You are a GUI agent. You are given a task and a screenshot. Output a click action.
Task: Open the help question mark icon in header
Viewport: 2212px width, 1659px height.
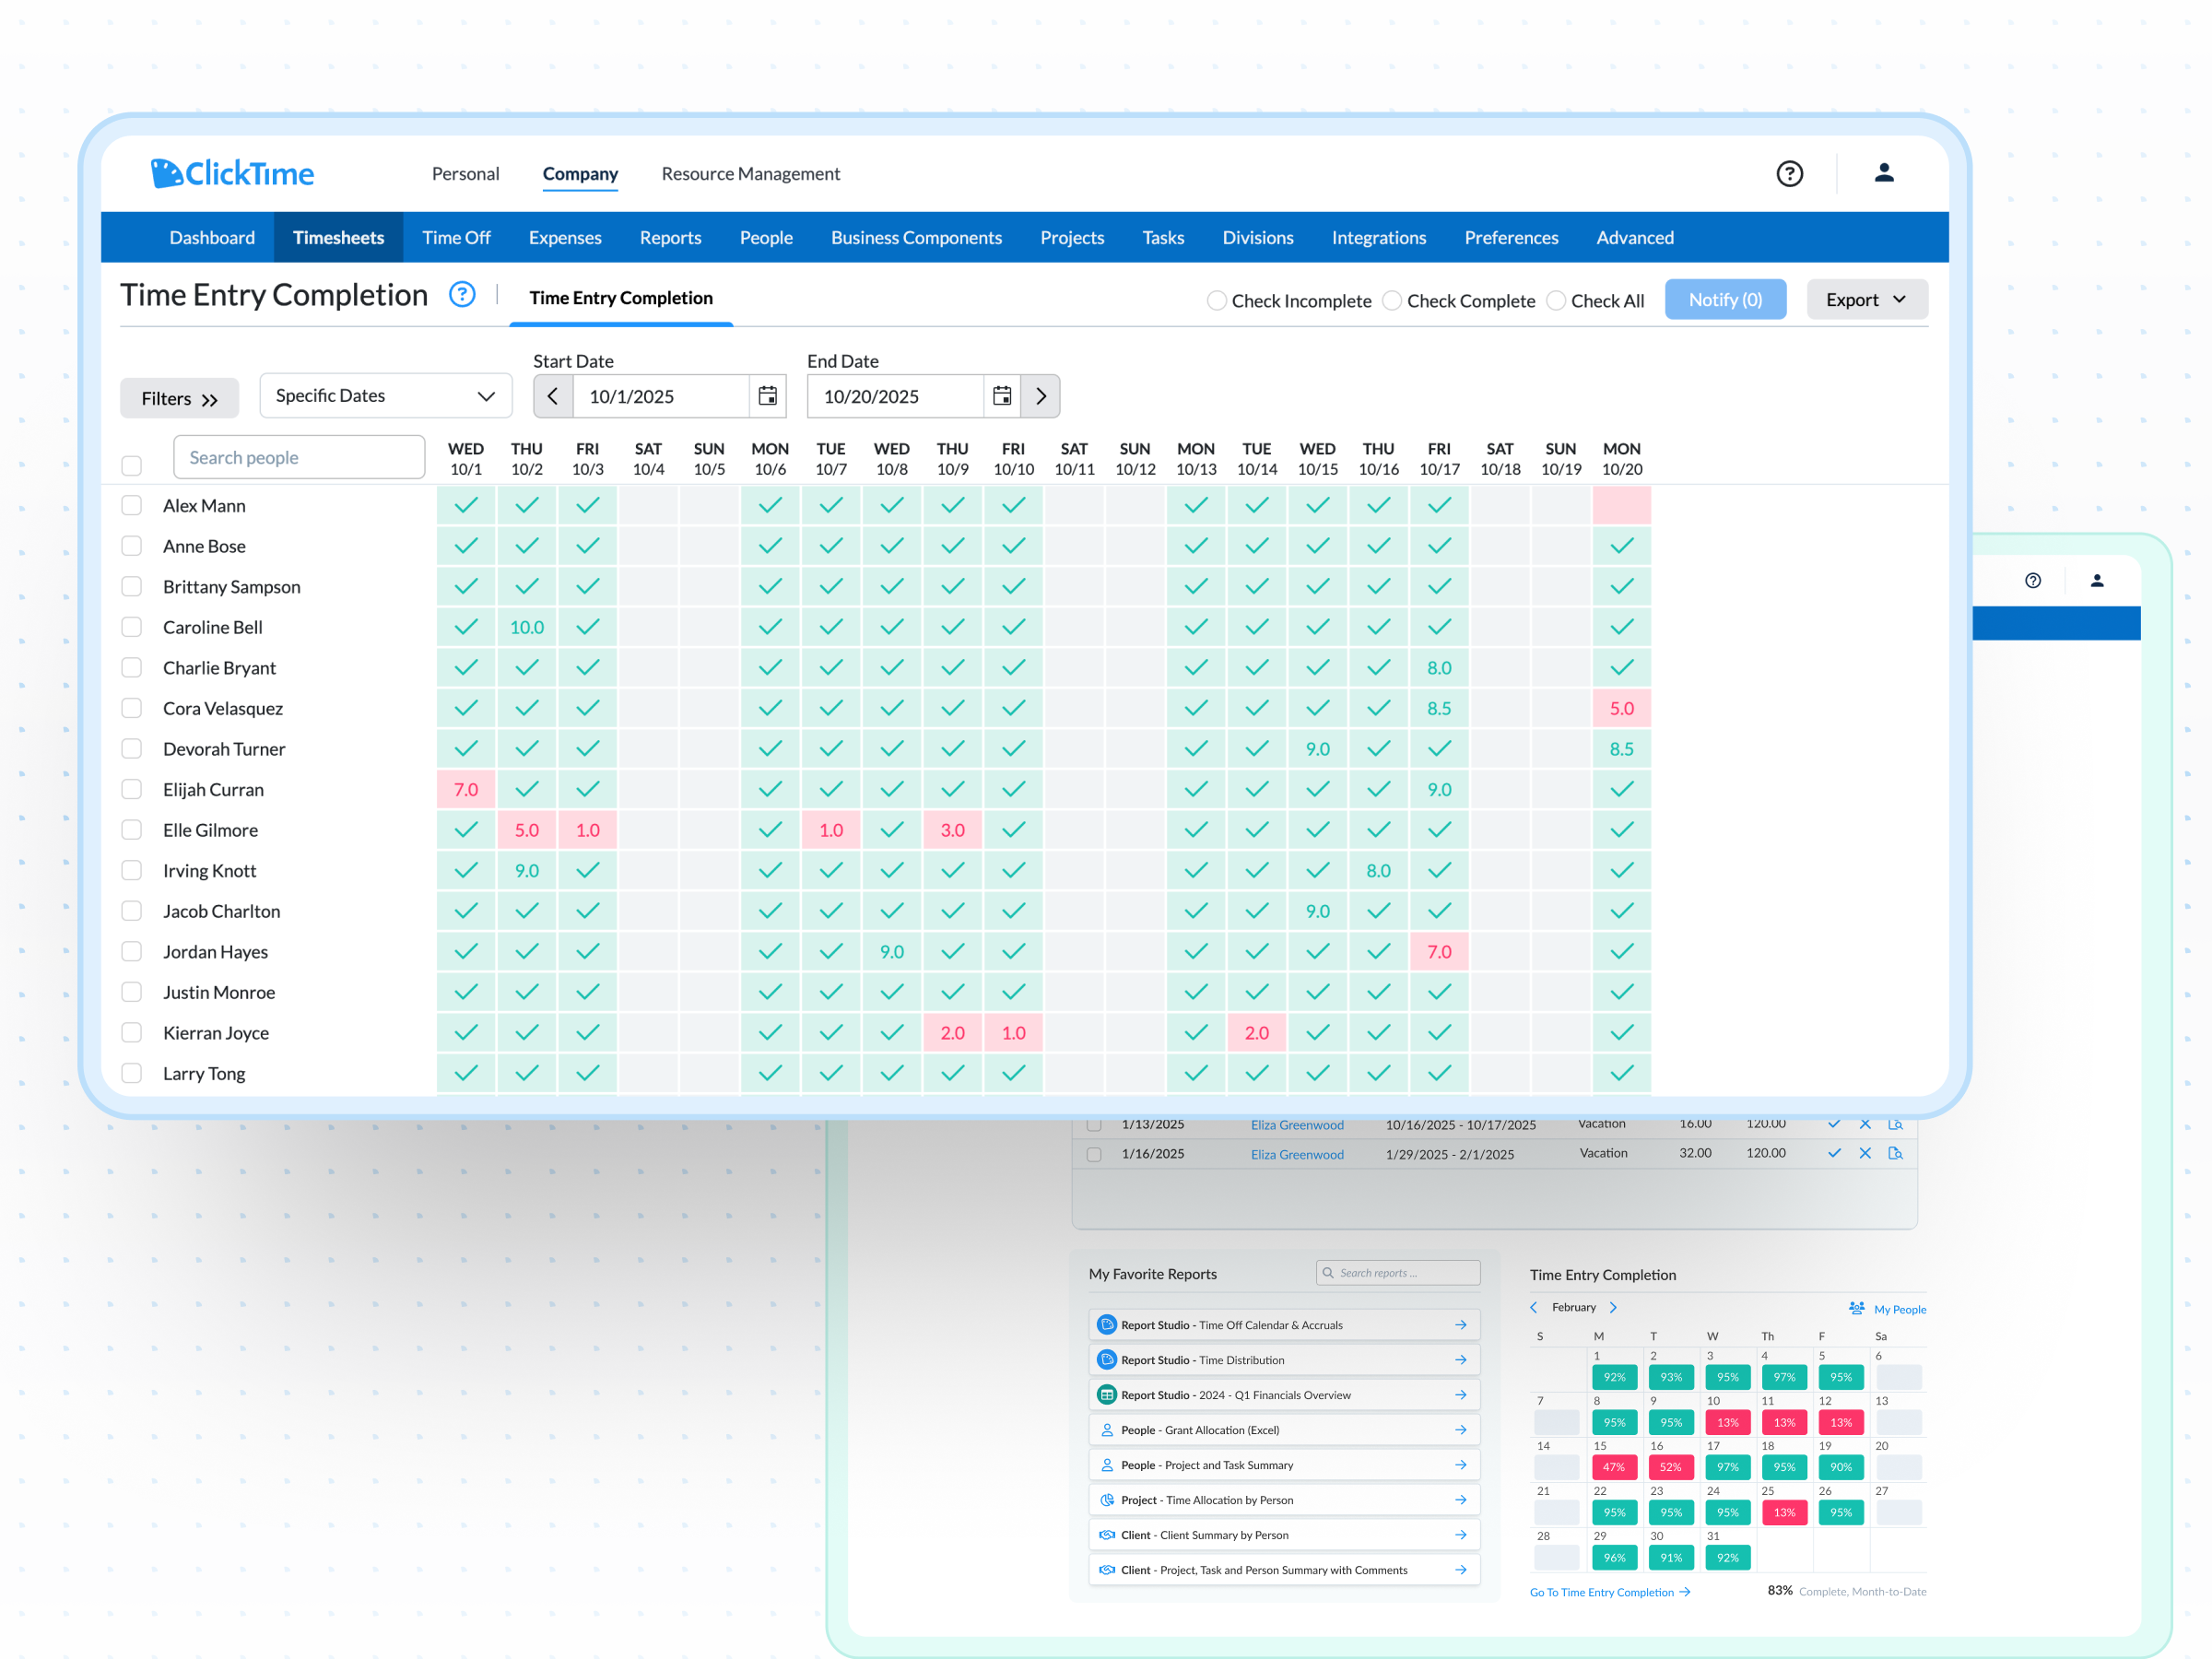(1789, 174)
